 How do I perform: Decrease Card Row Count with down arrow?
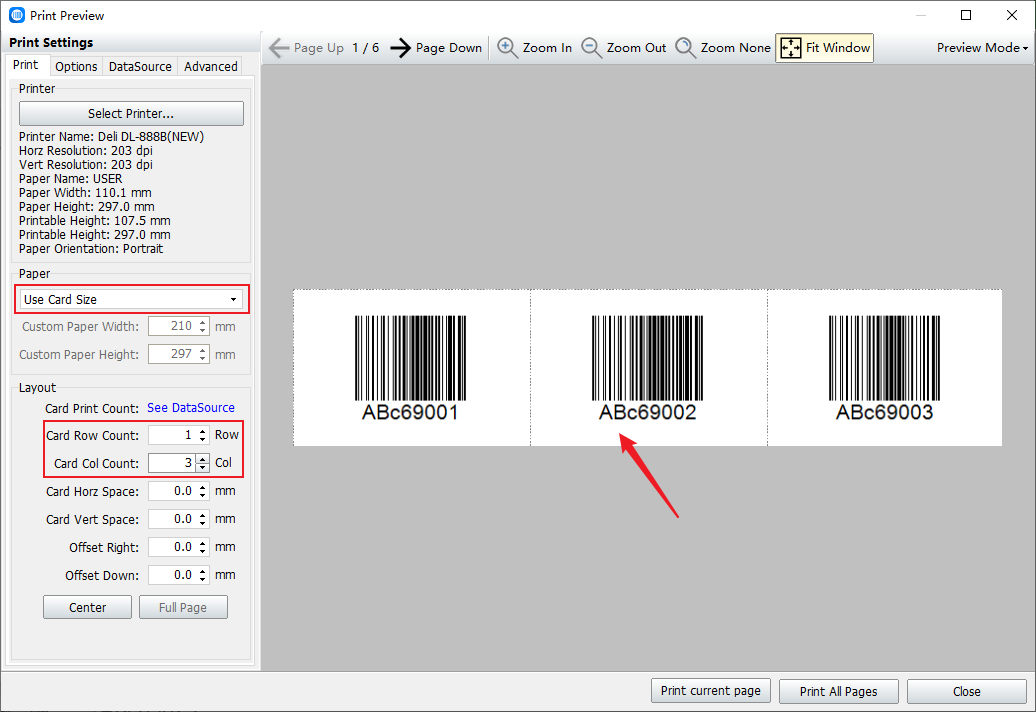203,440
